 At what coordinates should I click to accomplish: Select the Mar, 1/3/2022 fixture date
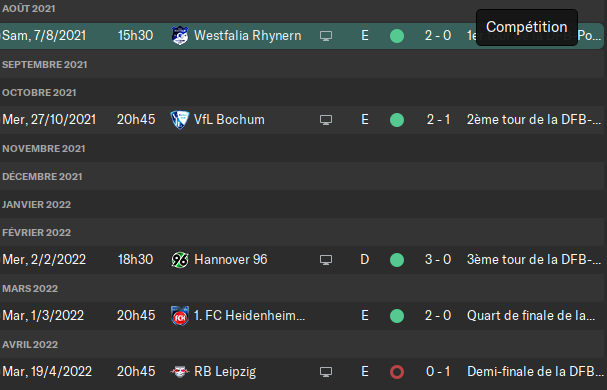point(43,316)
